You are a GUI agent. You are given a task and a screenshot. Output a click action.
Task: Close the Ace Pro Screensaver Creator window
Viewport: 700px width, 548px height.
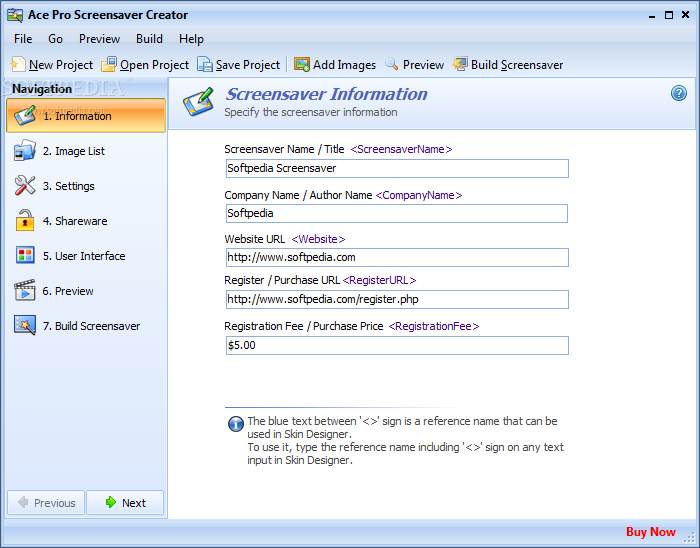(685, 15)
